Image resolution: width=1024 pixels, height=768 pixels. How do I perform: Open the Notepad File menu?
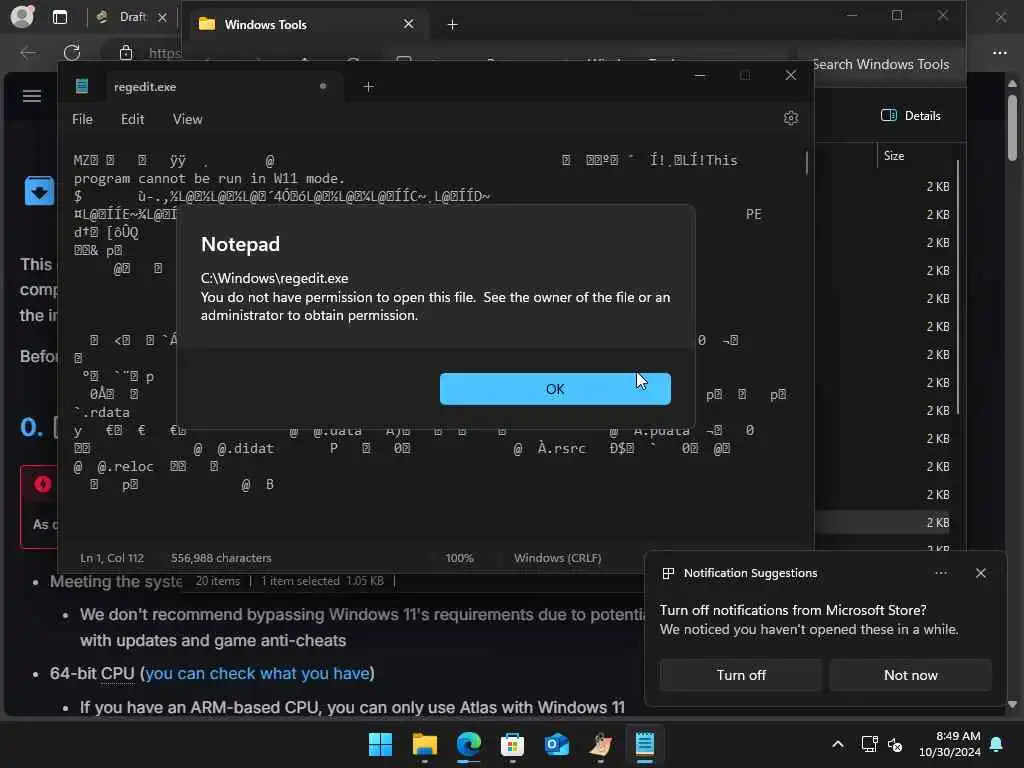tap(82, 120)
